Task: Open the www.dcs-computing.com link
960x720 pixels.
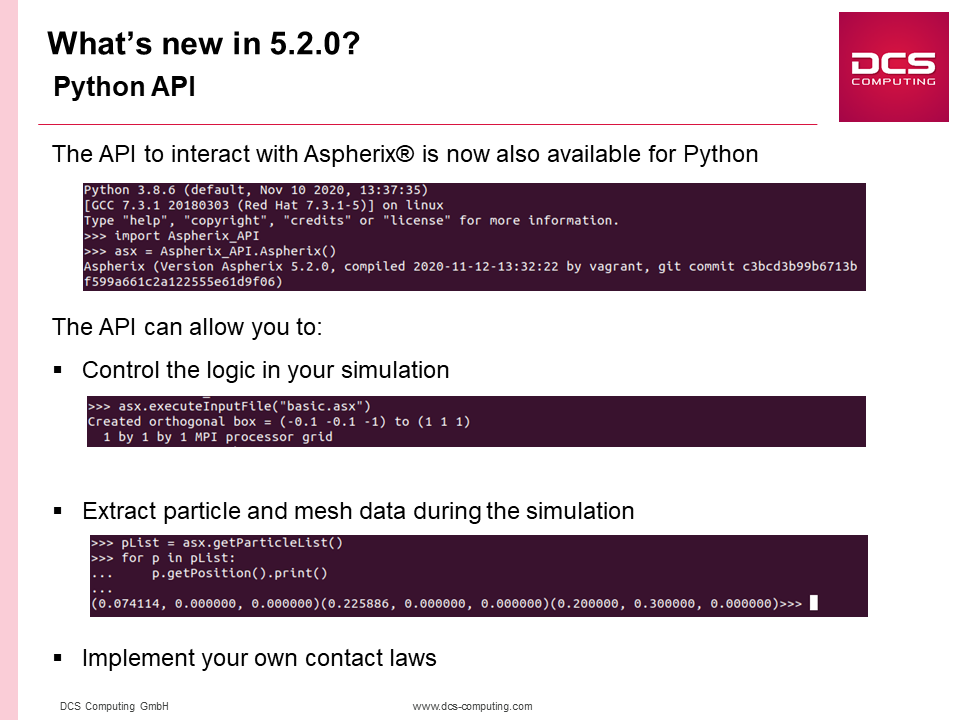Action: [472, 706]
